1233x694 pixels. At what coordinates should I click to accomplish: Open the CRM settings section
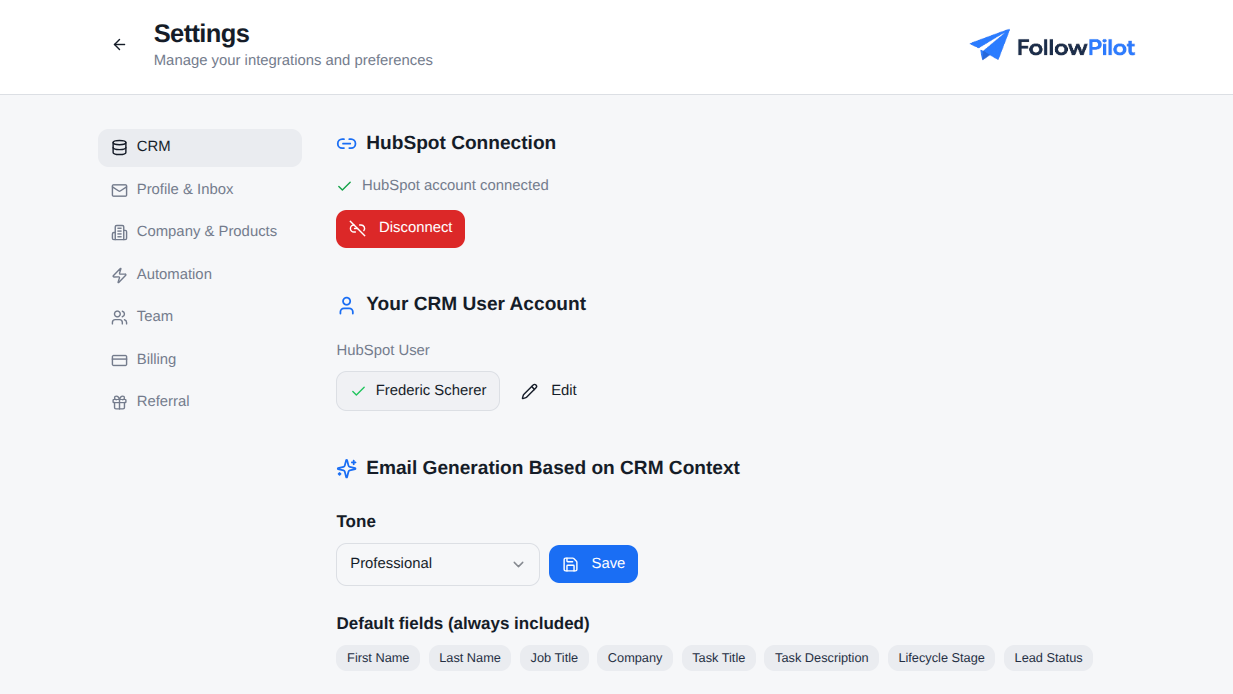coord(200,147)
